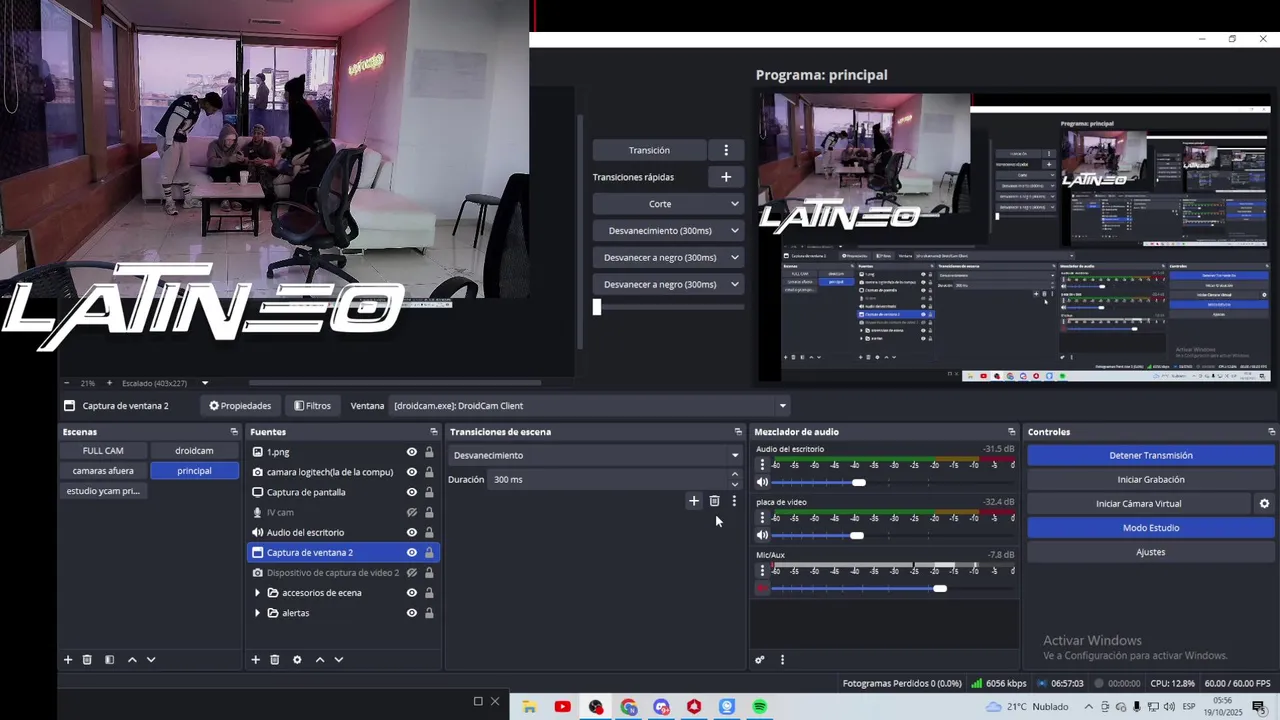Move the selected scene up in Escenas
This screenshot has height=720, width=1280.
coord(132,660)
